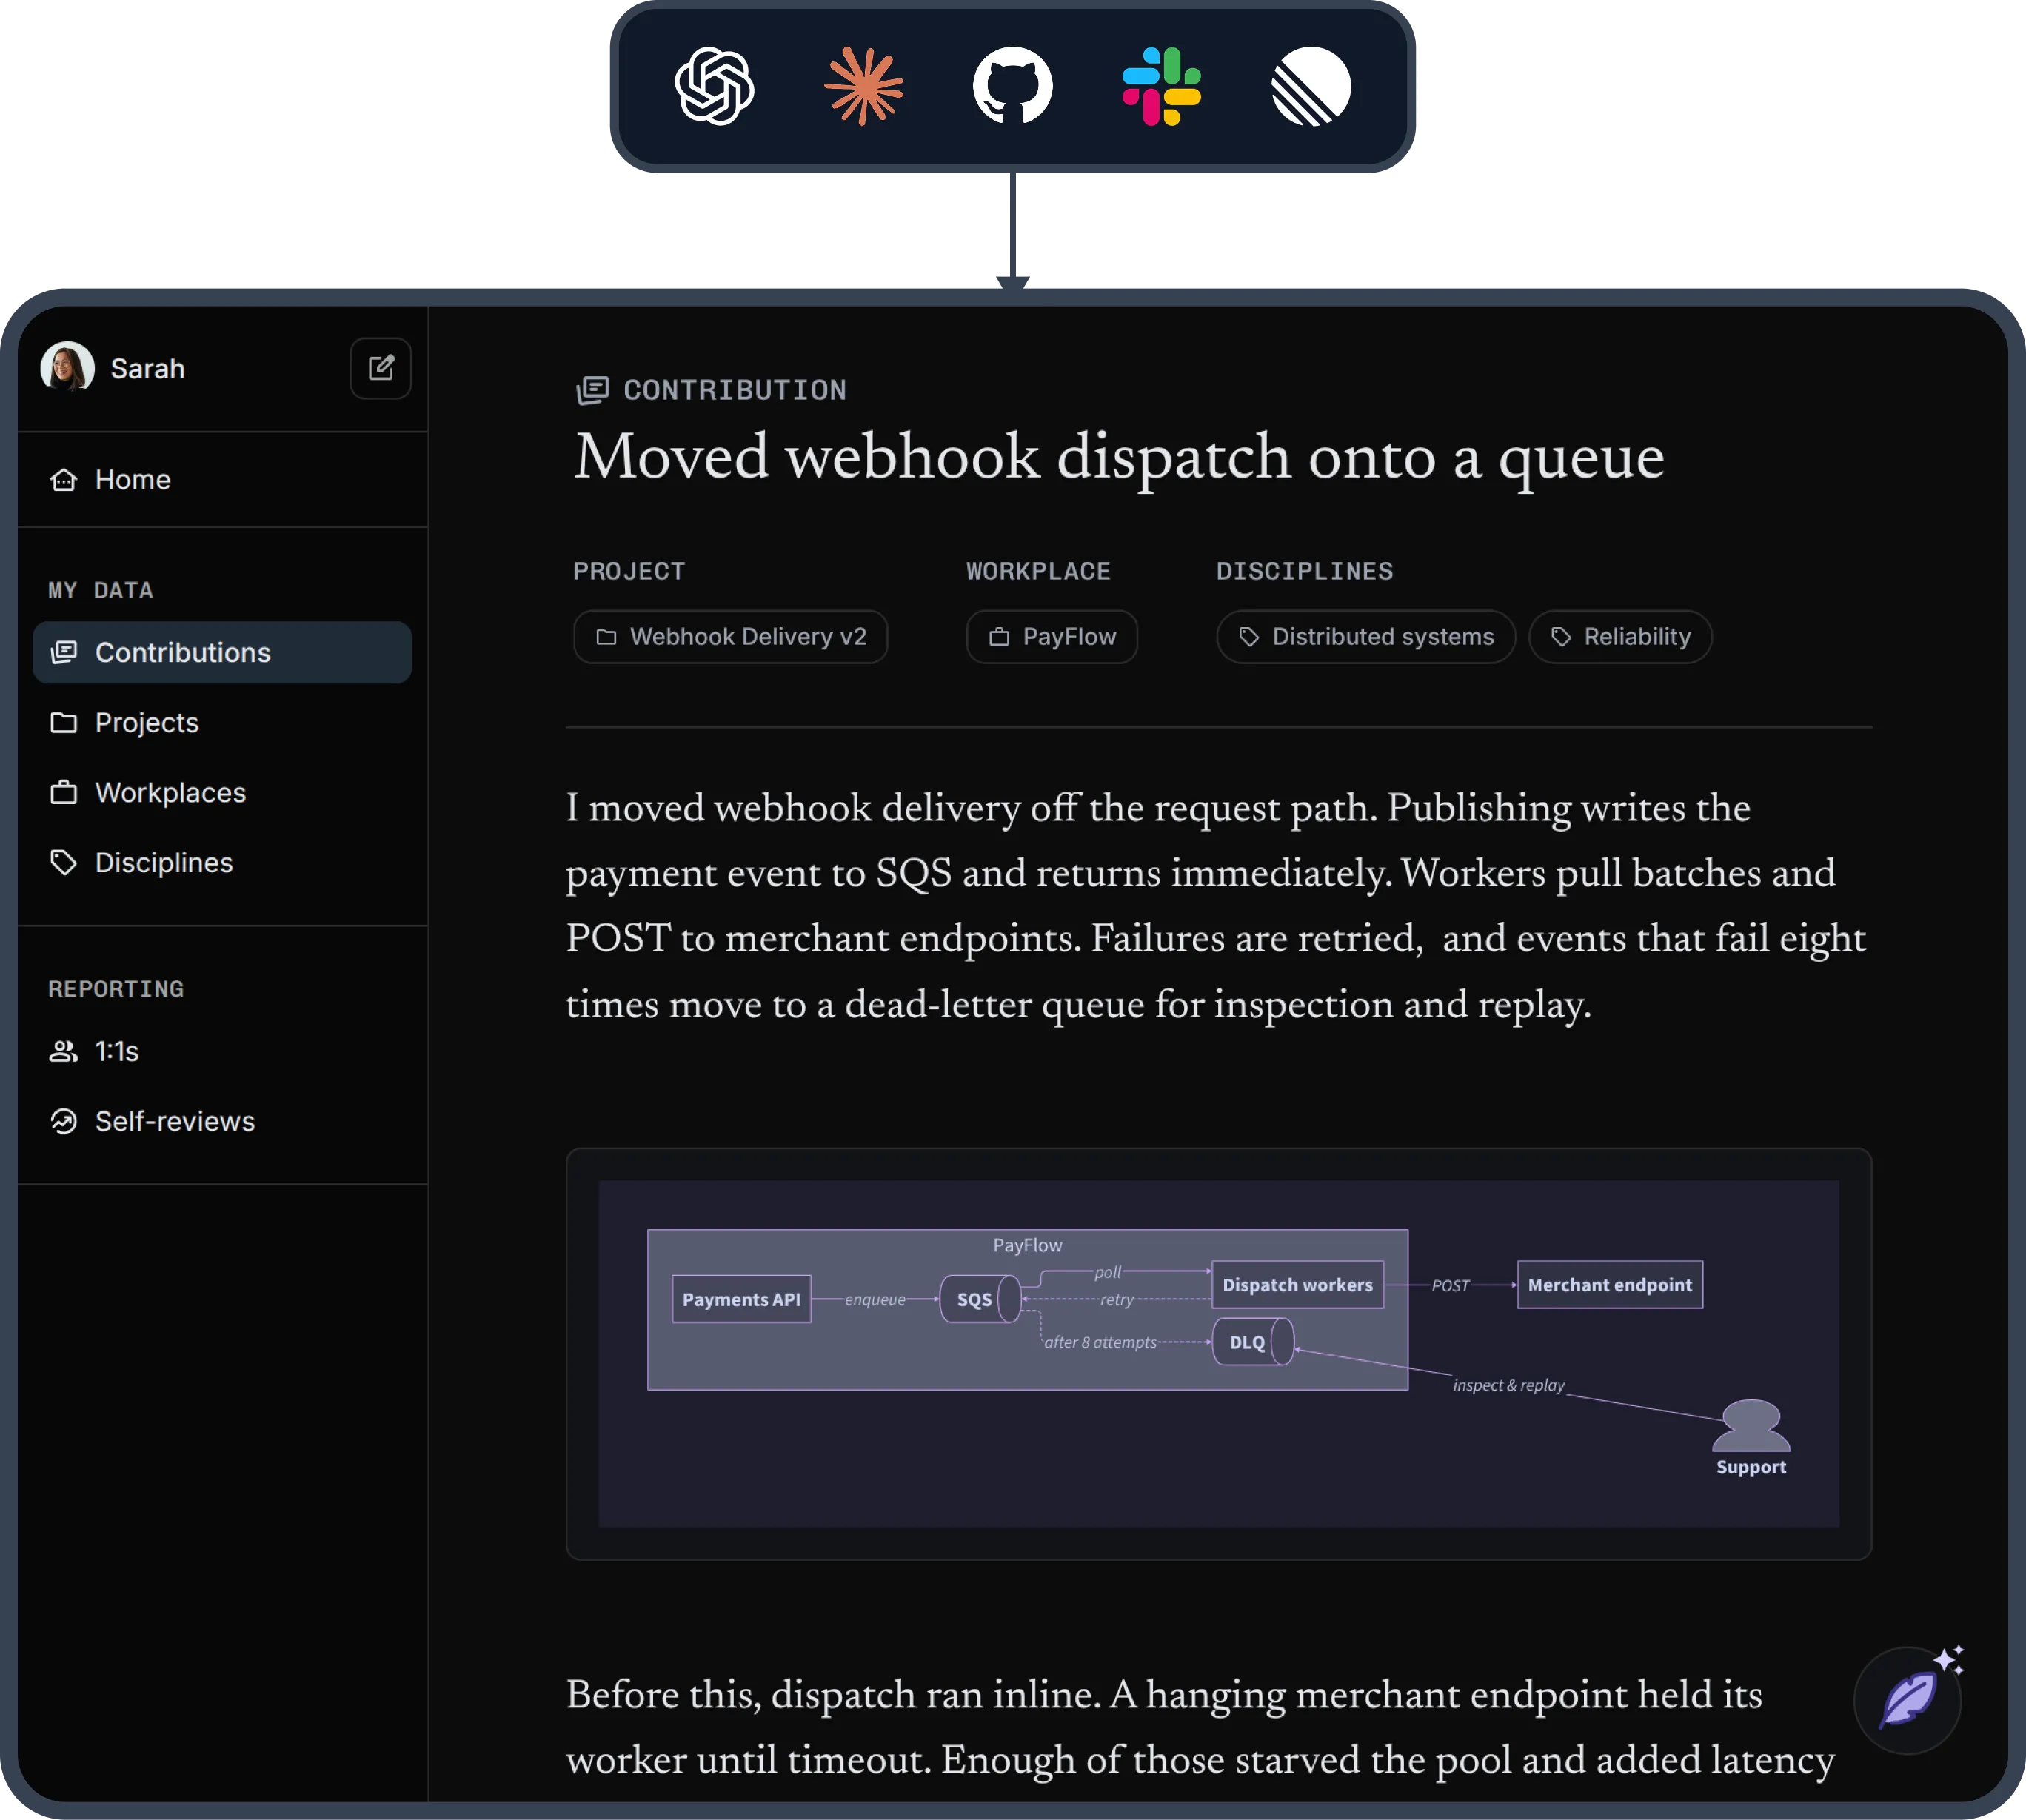This screenshot has height=1820, width=2026.
Task: Open the PayFlow workplace chip
Action: 1052,637
